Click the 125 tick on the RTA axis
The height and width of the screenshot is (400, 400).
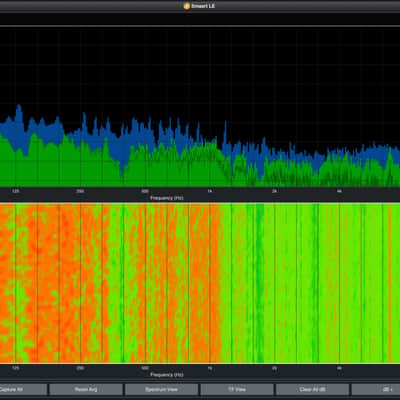[x=16, y=191]
